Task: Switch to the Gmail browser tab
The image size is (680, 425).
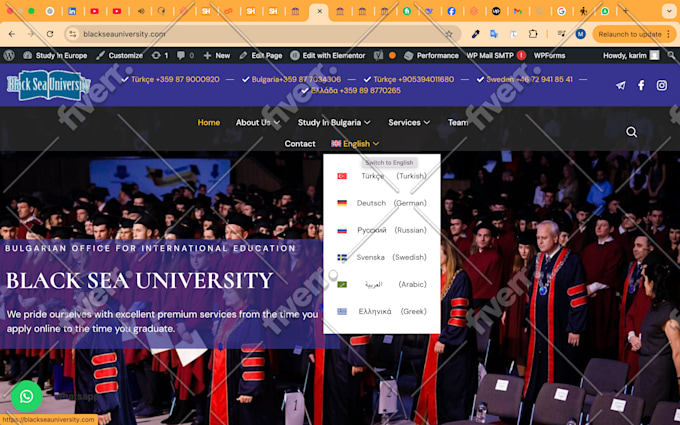Action: point(518,11)
